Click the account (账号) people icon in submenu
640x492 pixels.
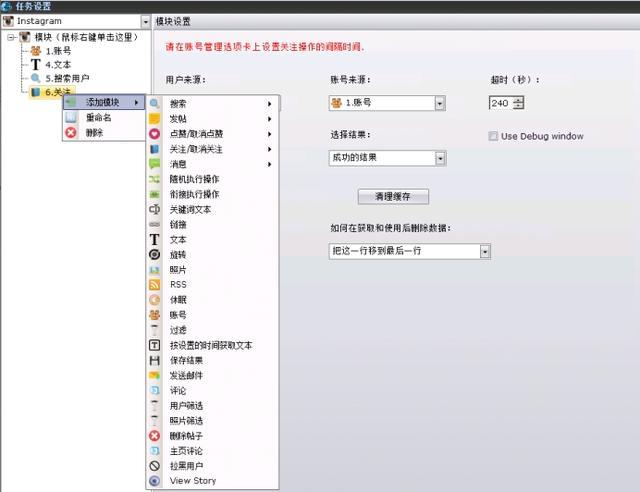click(154, 315)
